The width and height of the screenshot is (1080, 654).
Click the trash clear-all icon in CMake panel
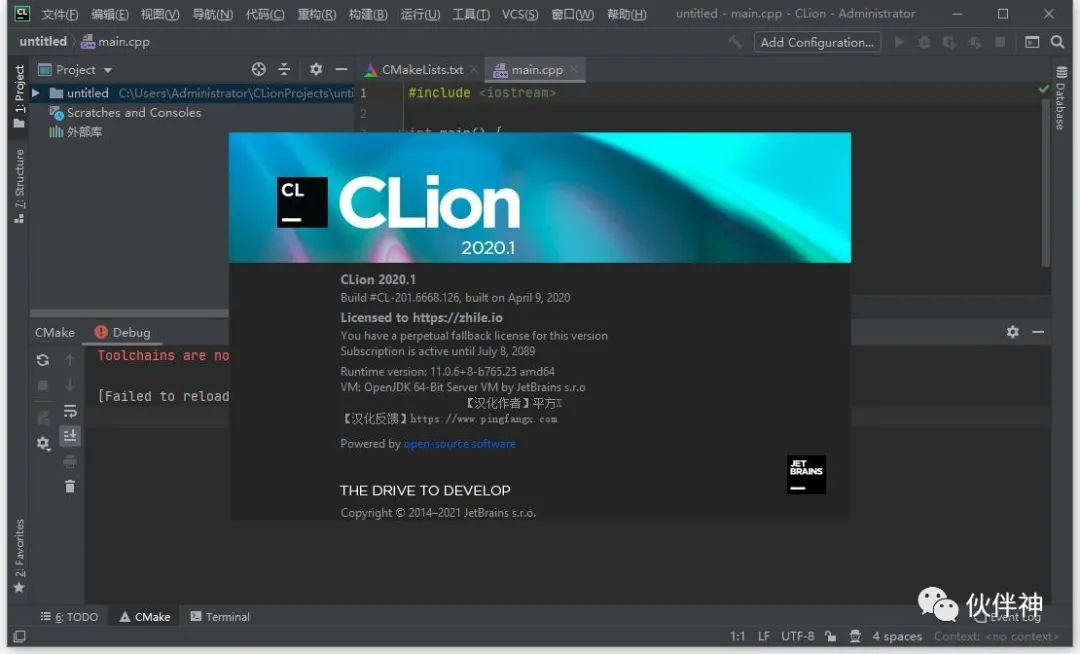pyautogui.click(x=70, y=487)
